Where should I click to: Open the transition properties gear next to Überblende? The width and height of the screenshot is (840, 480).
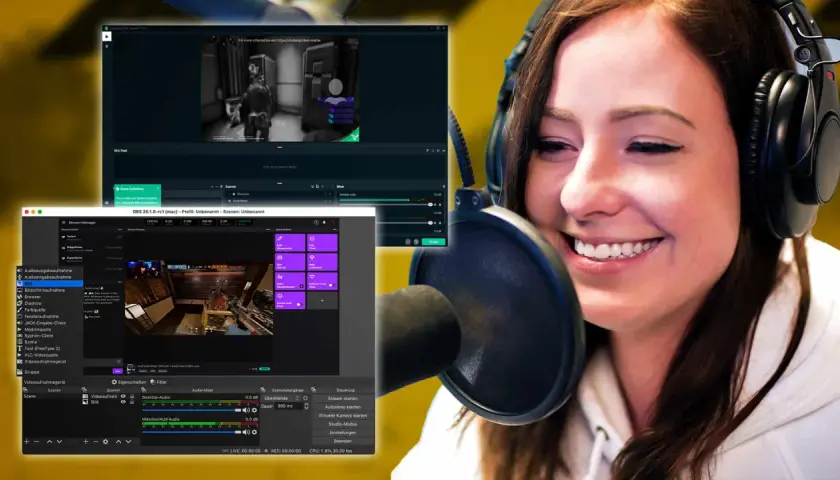click(305, 398)
